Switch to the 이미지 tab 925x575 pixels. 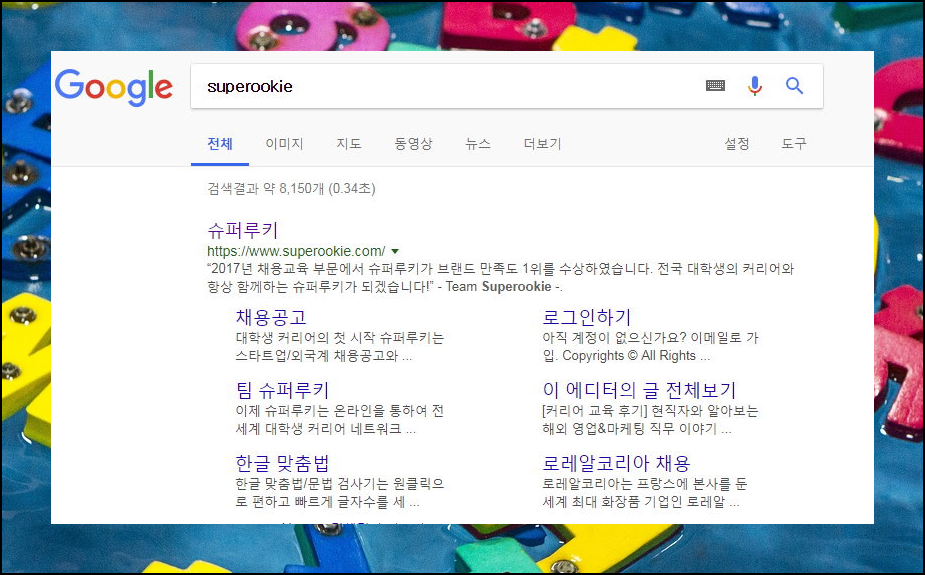[284, 144]
